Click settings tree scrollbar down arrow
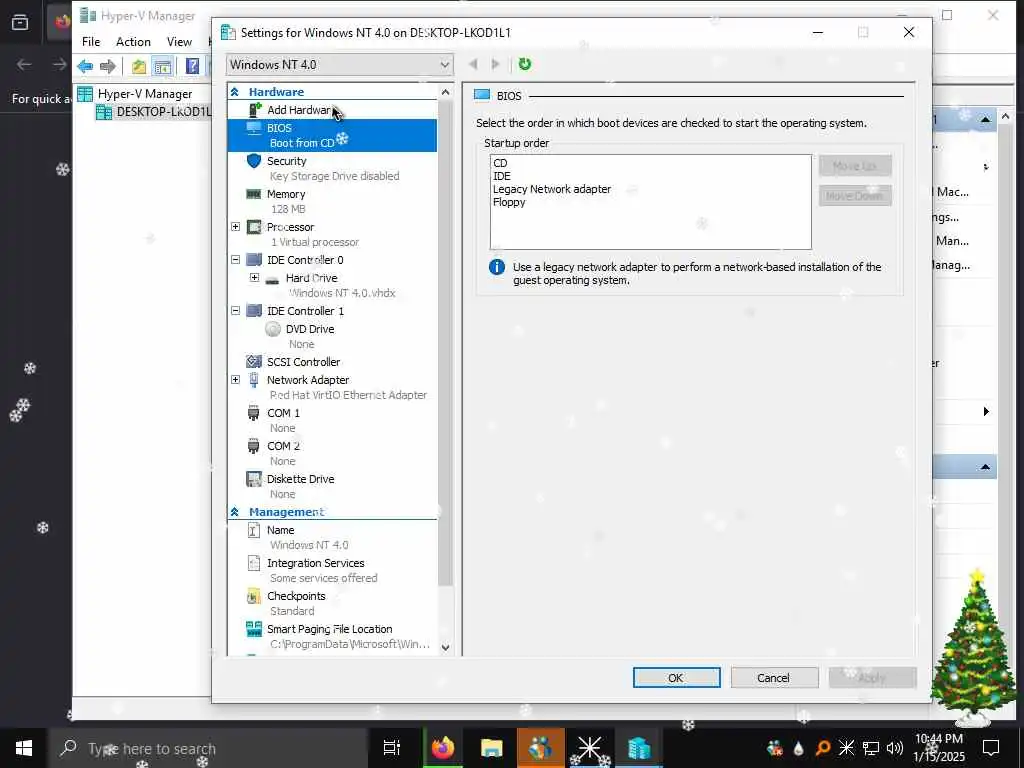Image resolution: width=1024 pixels, height=768 pixels. coord(445,648)
